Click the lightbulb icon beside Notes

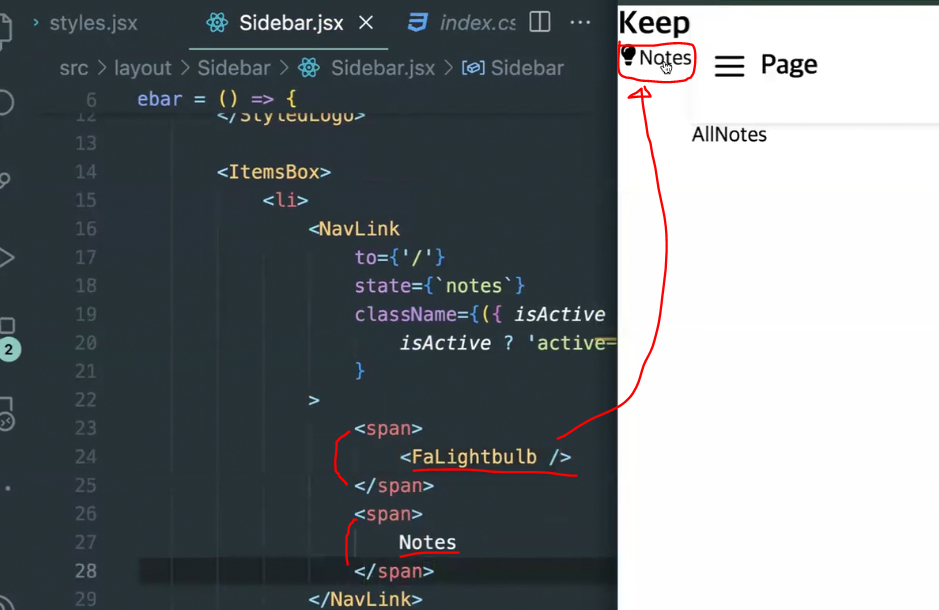[628, 56]
